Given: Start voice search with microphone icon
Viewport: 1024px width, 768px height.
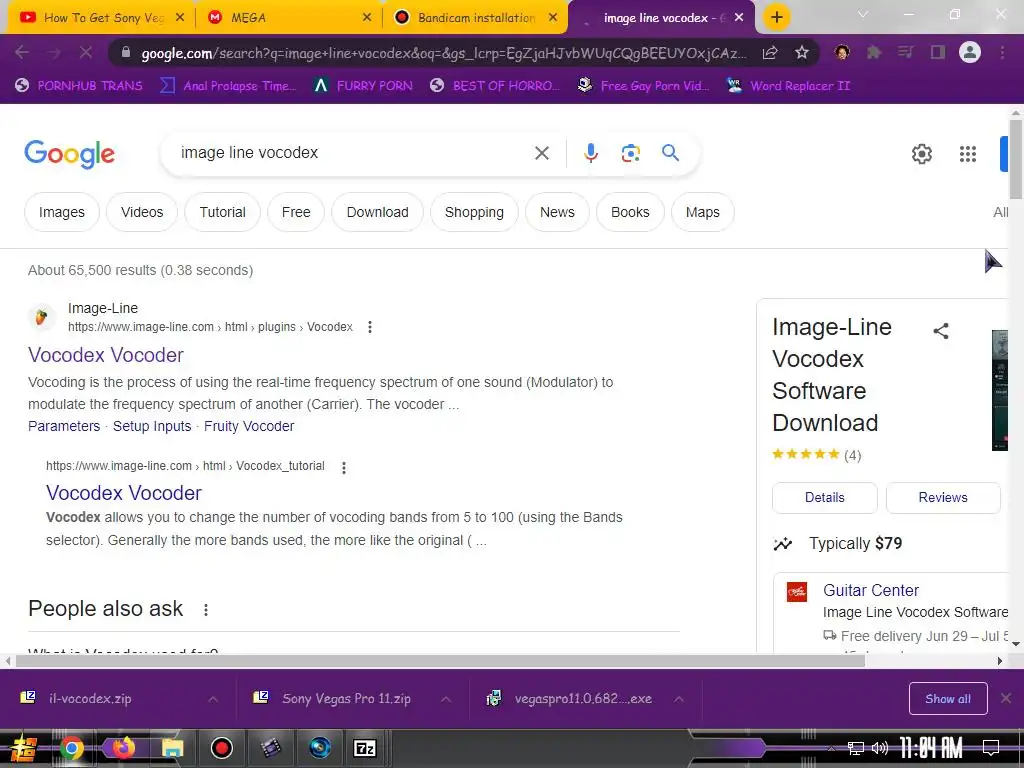Looking at the screenshot, I should click(x=590, y=153).
